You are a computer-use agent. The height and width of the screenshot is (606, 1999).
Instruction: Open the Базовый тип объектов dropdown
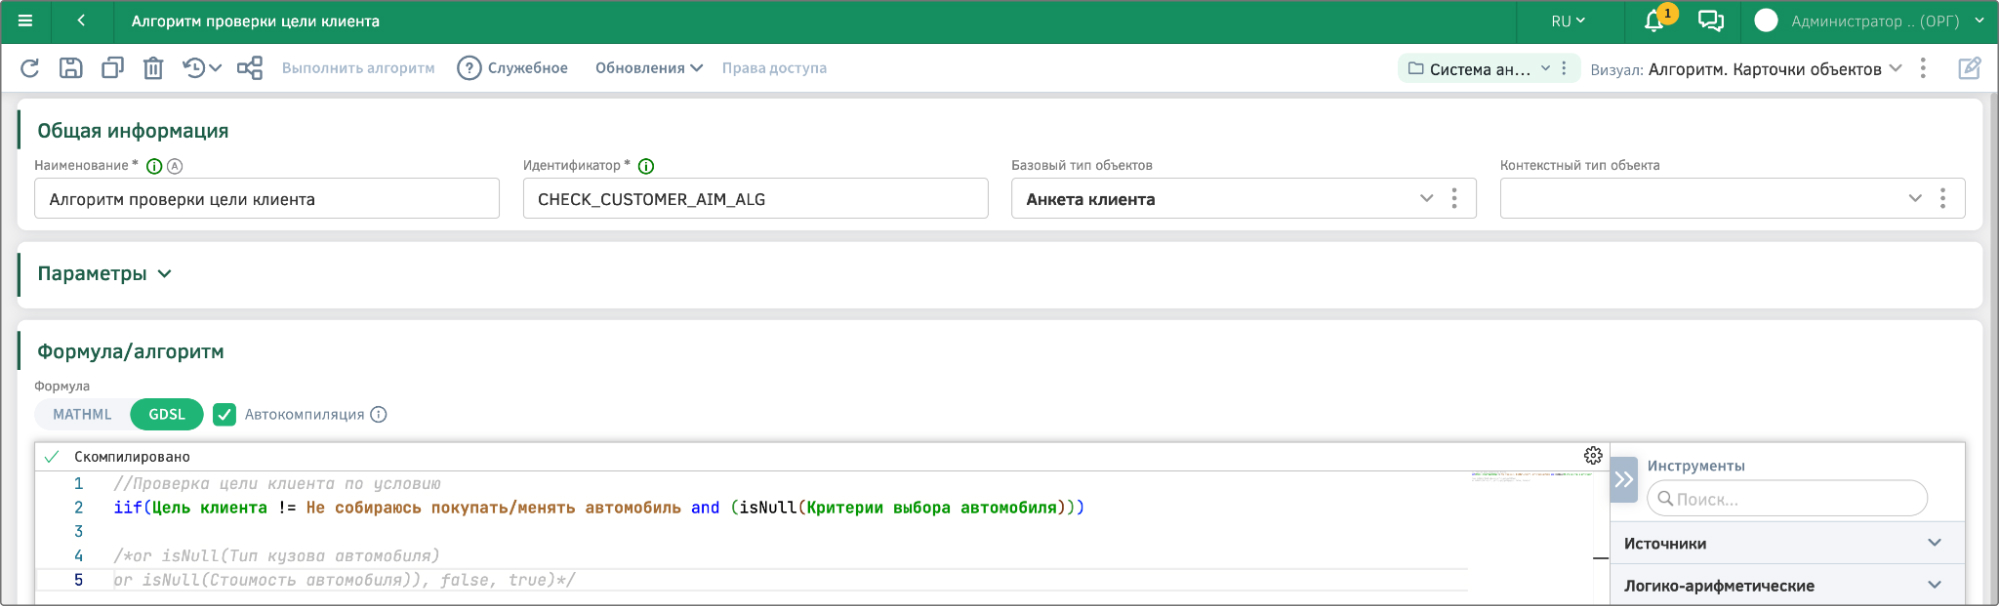click(x=1426, y=199)
